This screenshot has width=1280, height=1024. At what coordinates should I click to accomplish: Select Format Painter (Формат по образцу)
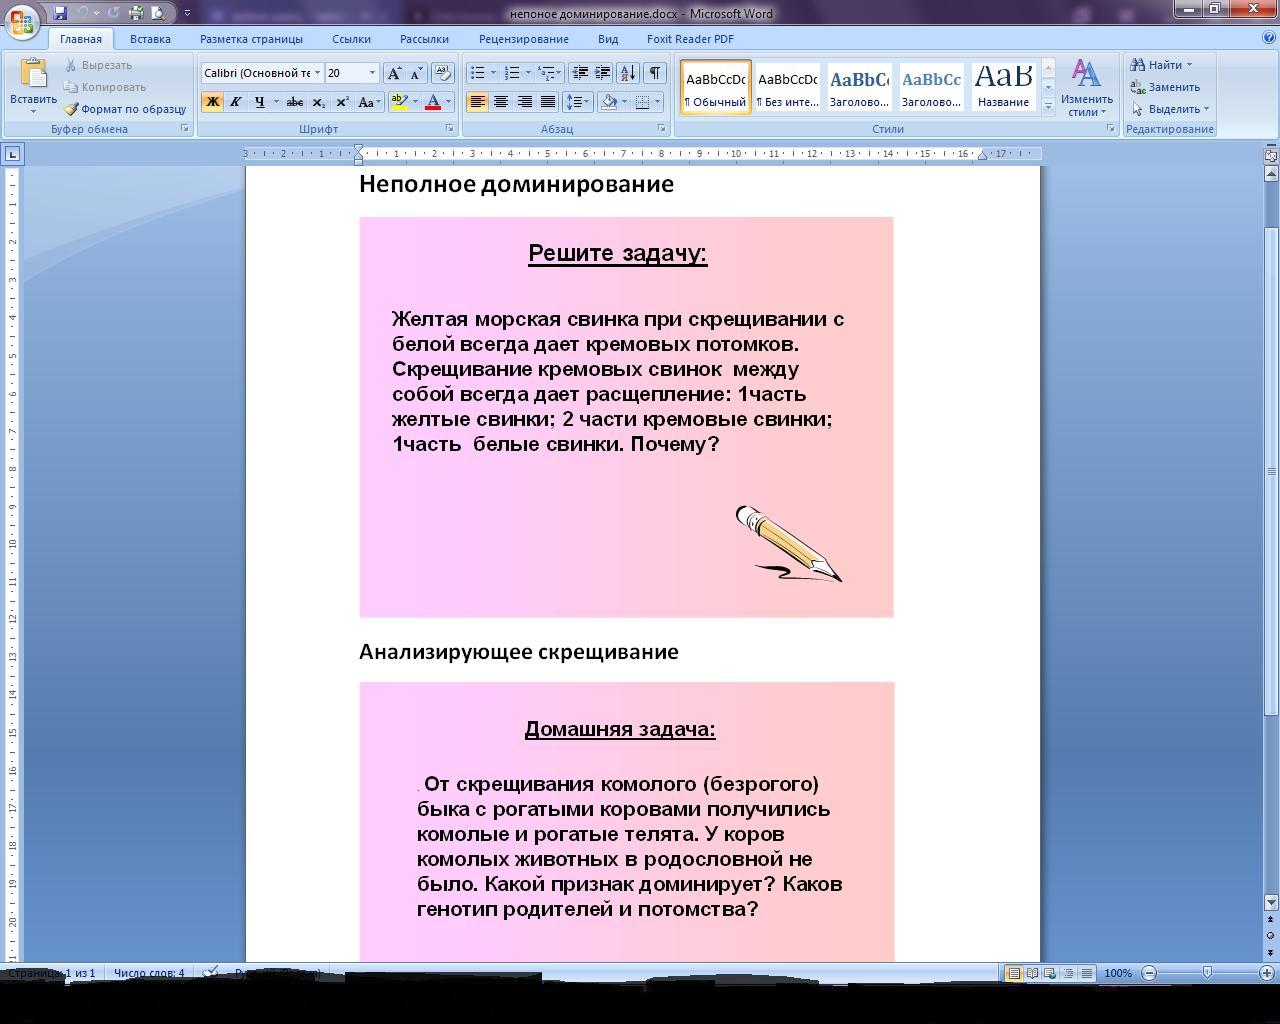click(x=125, y=109)
